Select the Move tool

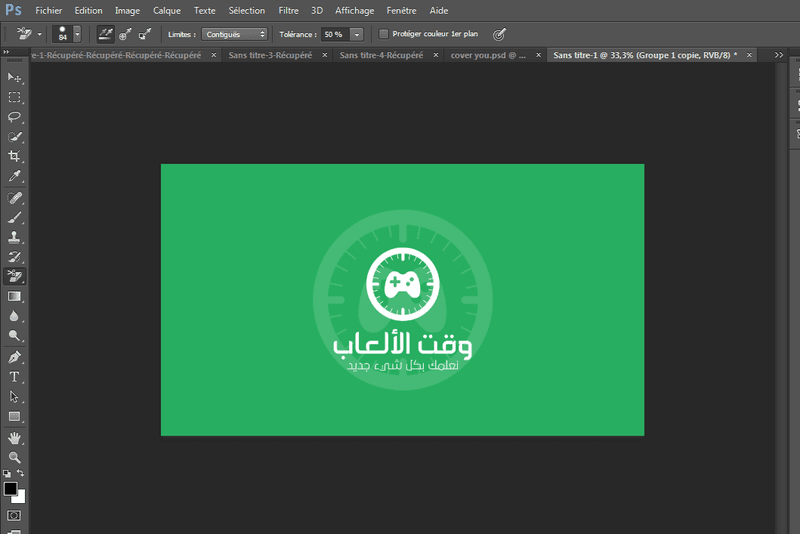click(14, 78)
